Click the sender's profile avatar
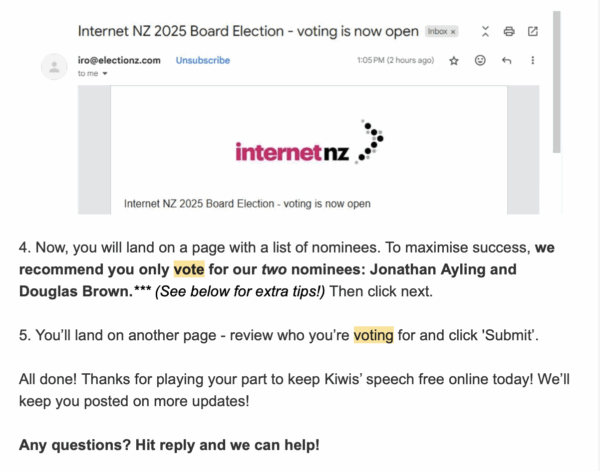This screenshot has width=600, height=471. [53, 67]
